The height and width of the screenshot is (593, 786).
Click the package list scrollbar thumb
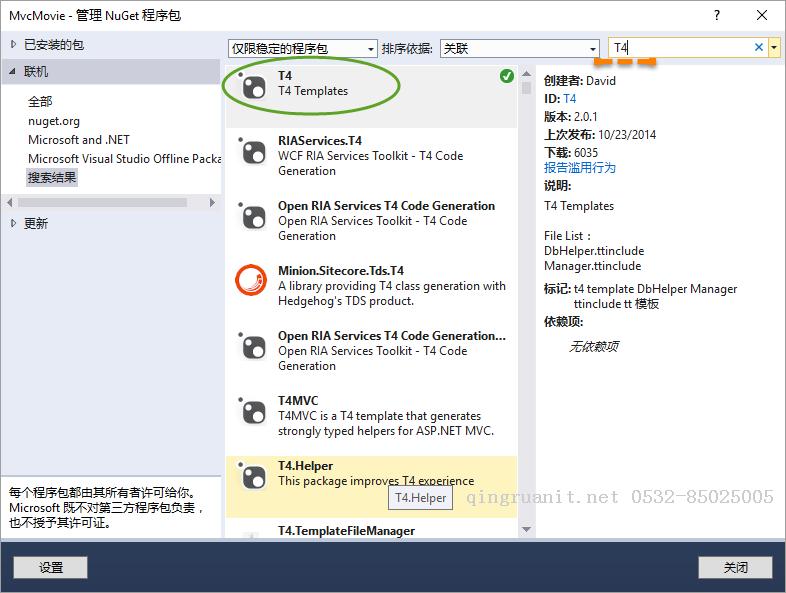point(526,88)
